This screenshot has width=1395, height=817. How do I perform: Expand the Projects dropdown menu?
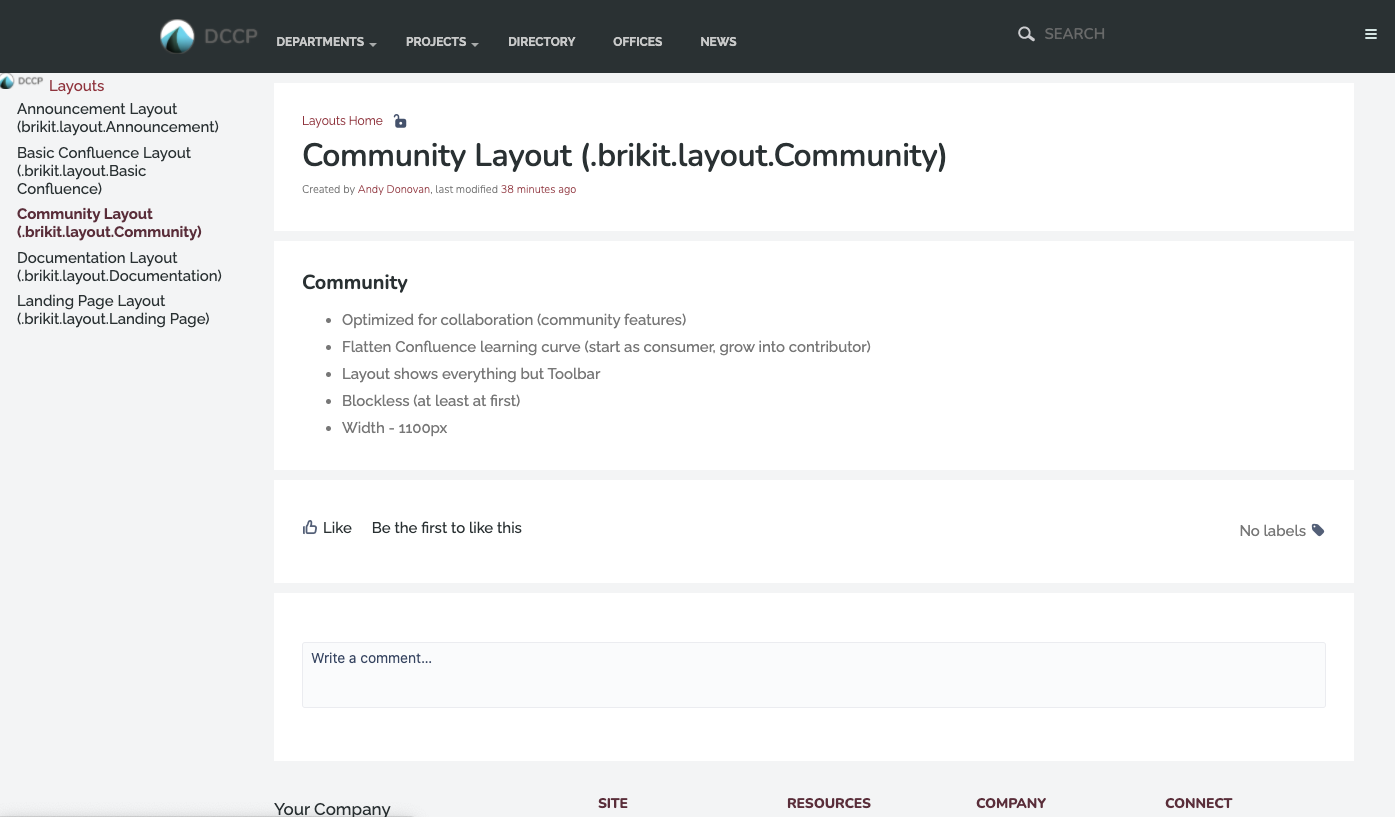(442, 42)
